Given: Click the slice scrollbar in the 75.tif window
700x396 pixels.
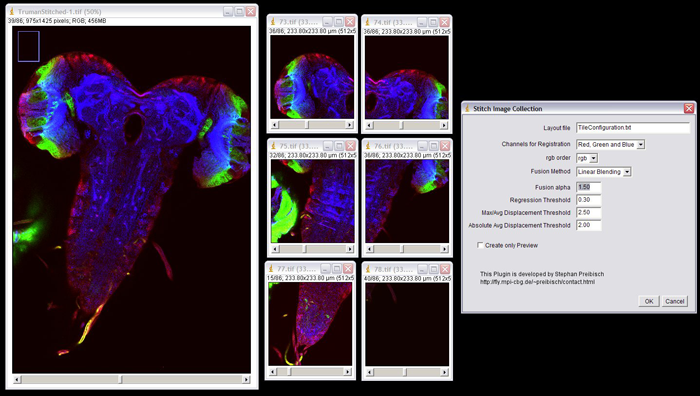Looking at the screenshot, I should 312,249.
